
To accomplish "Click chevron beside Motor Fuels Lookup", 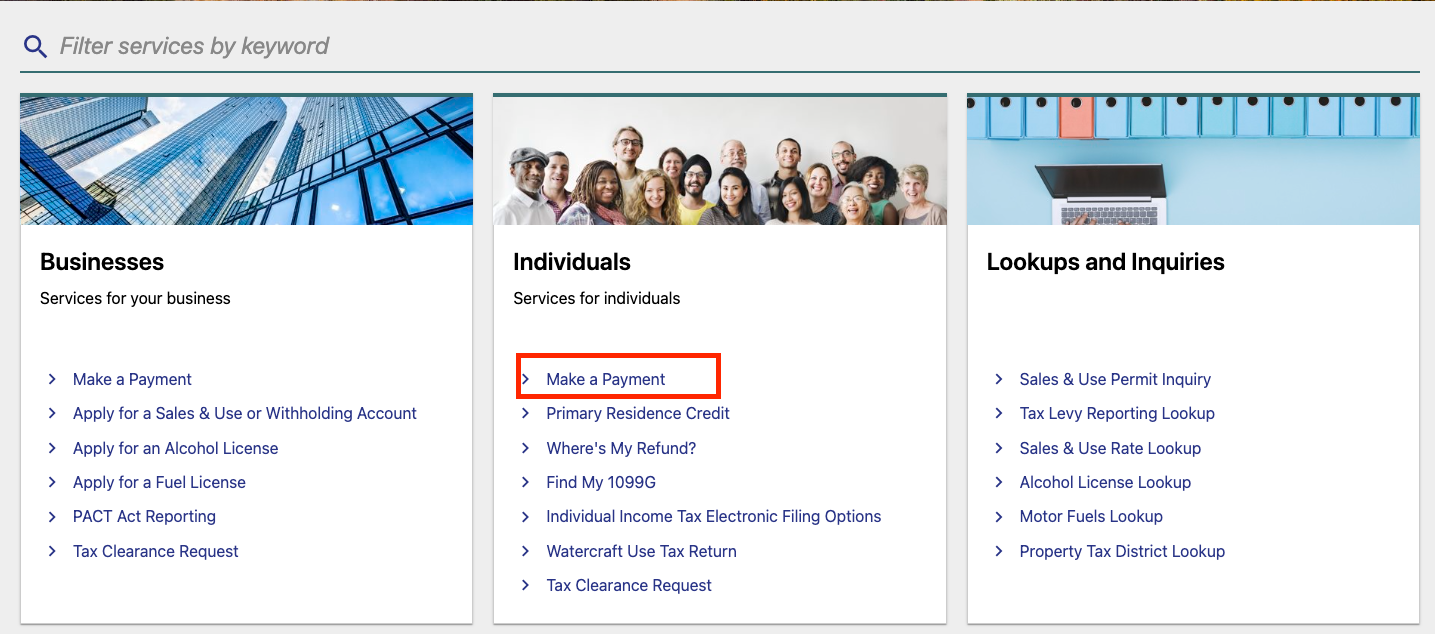I will point(998,516).
